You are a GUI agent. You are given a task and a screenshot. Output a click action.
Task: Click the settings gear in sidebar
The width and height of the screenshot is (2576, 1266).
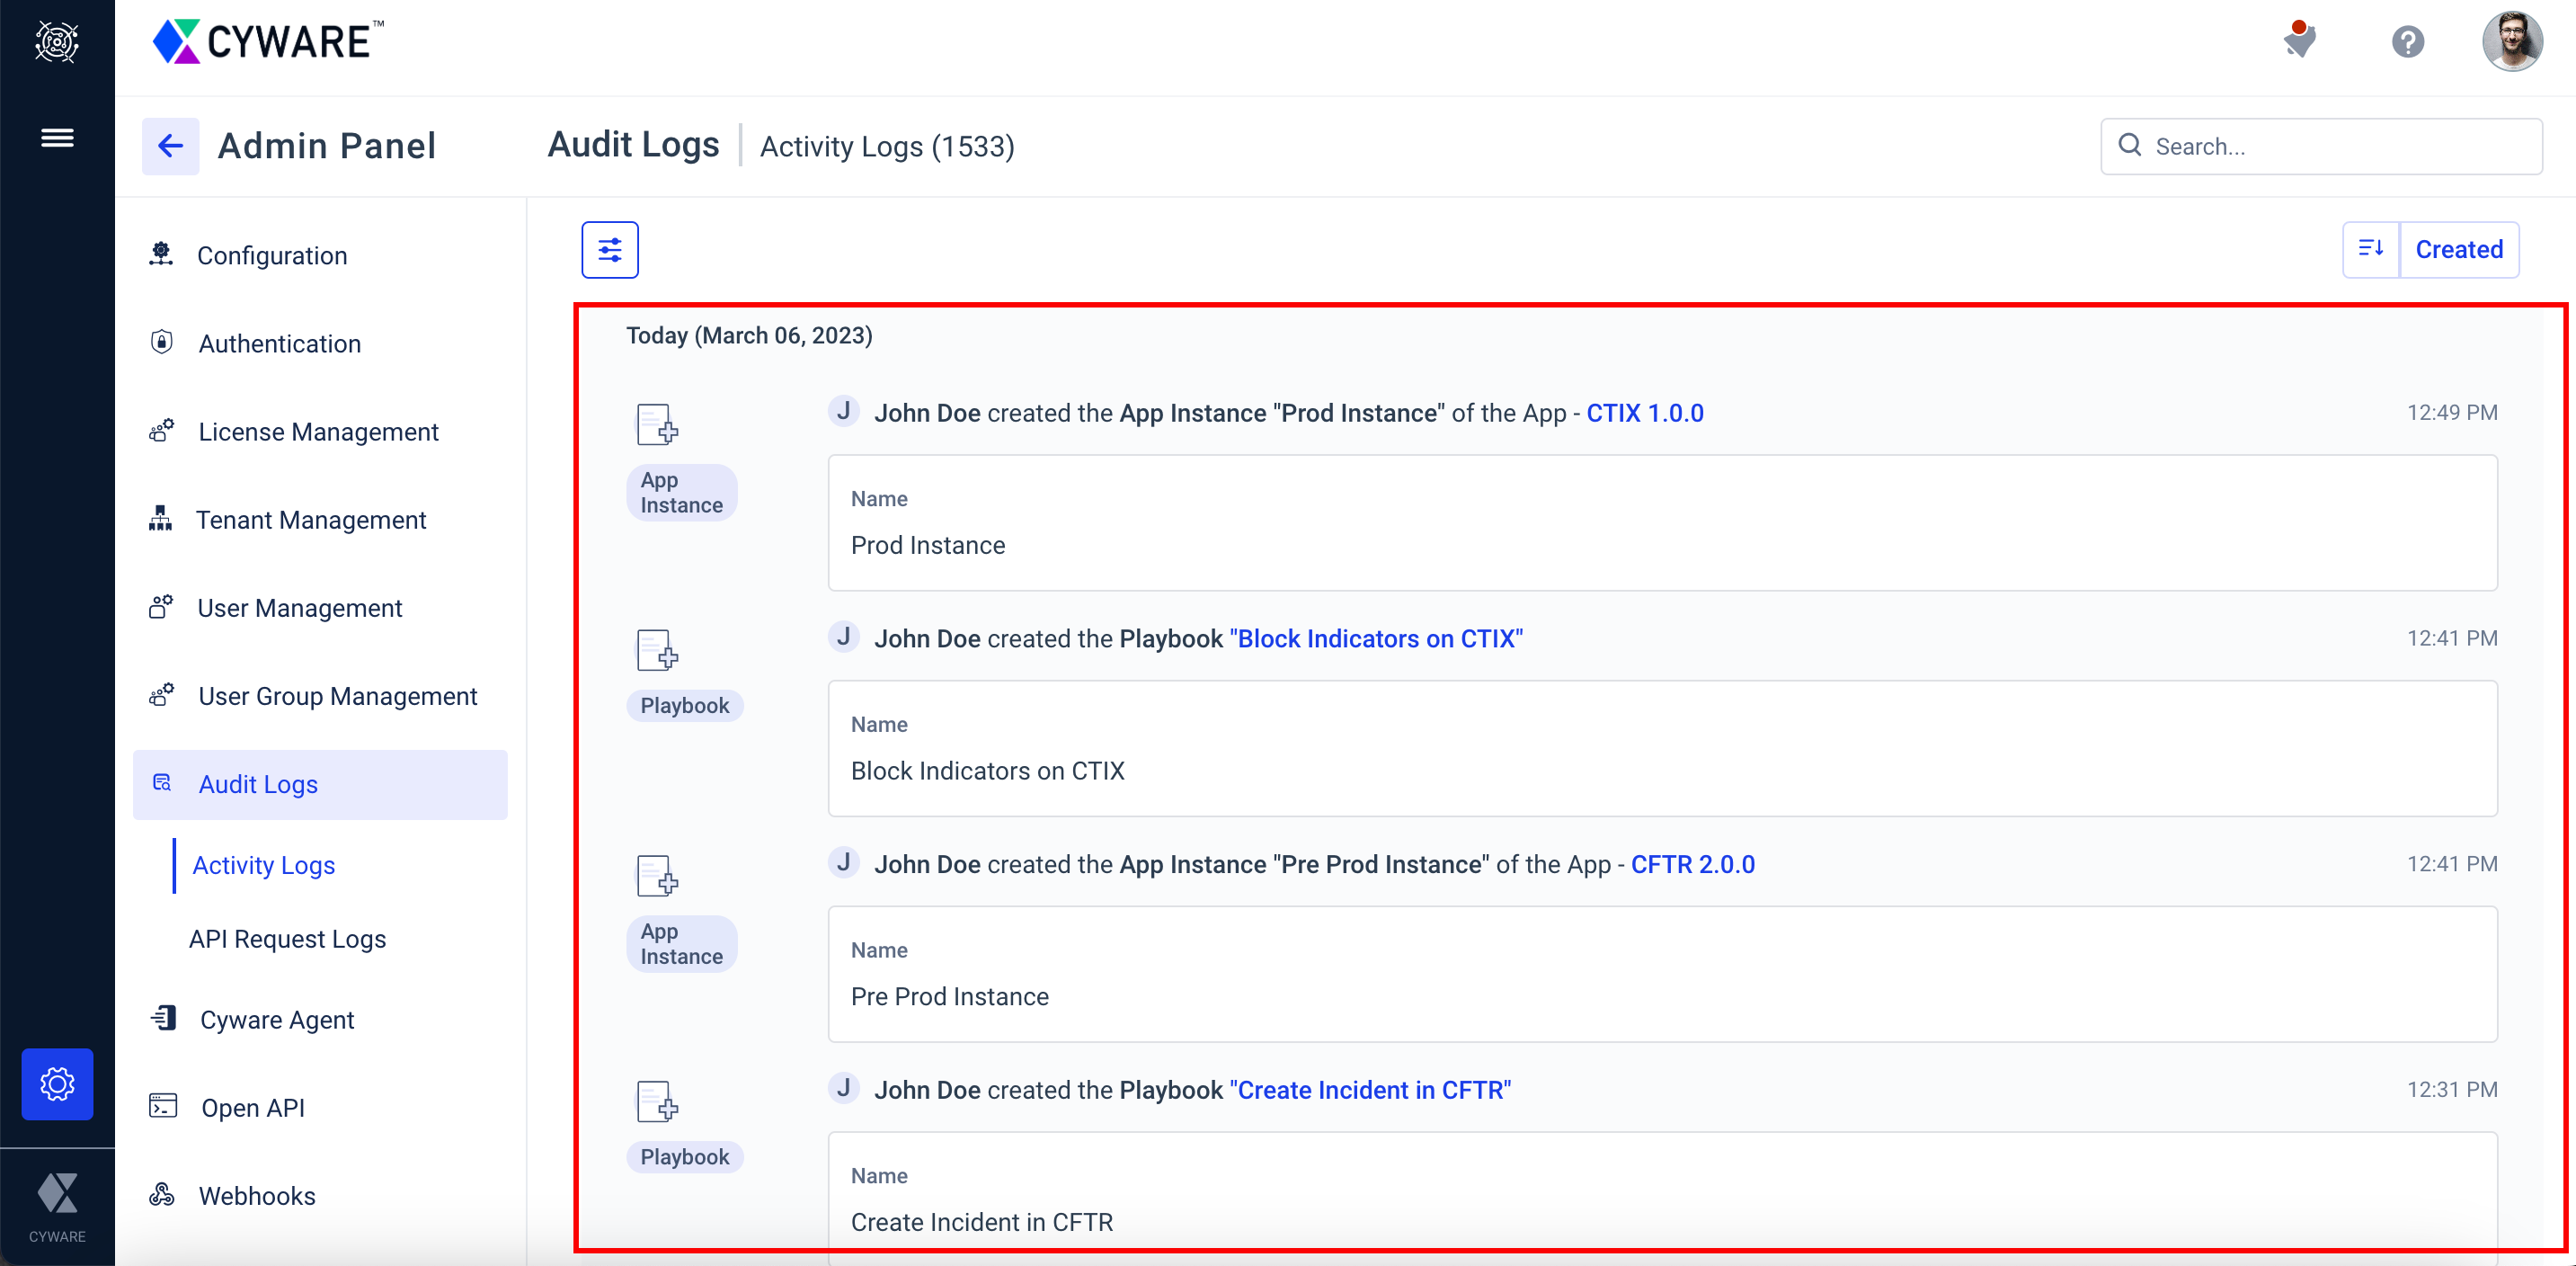click(x=57, y=1083)
